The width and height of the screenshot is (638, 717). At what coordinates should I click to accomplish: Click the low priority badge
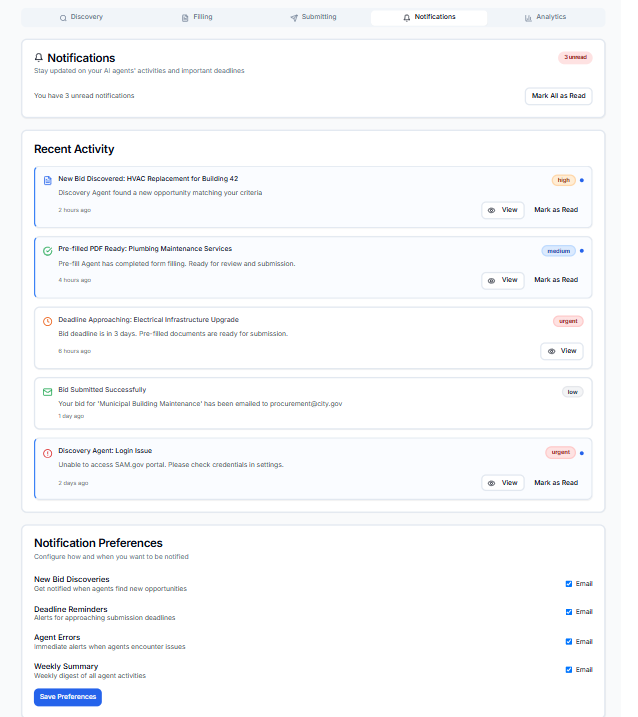click(x=573, y=392)
